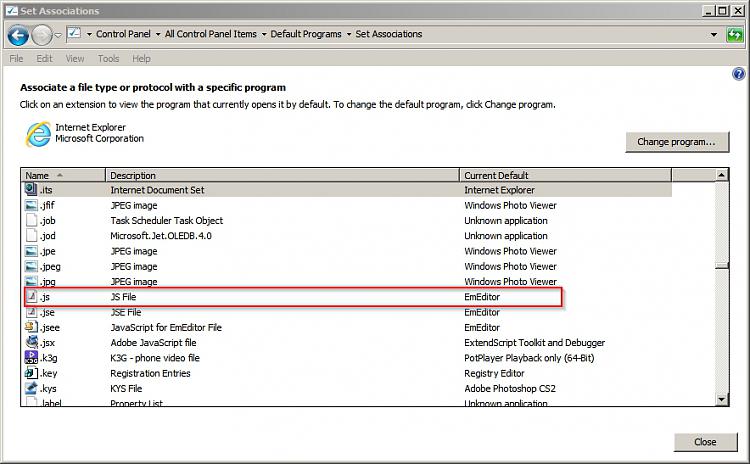Viewport: 750px width, 464px height.
Task: Navigate to Default Programs breadcrumb
Action: pos(306,34)
